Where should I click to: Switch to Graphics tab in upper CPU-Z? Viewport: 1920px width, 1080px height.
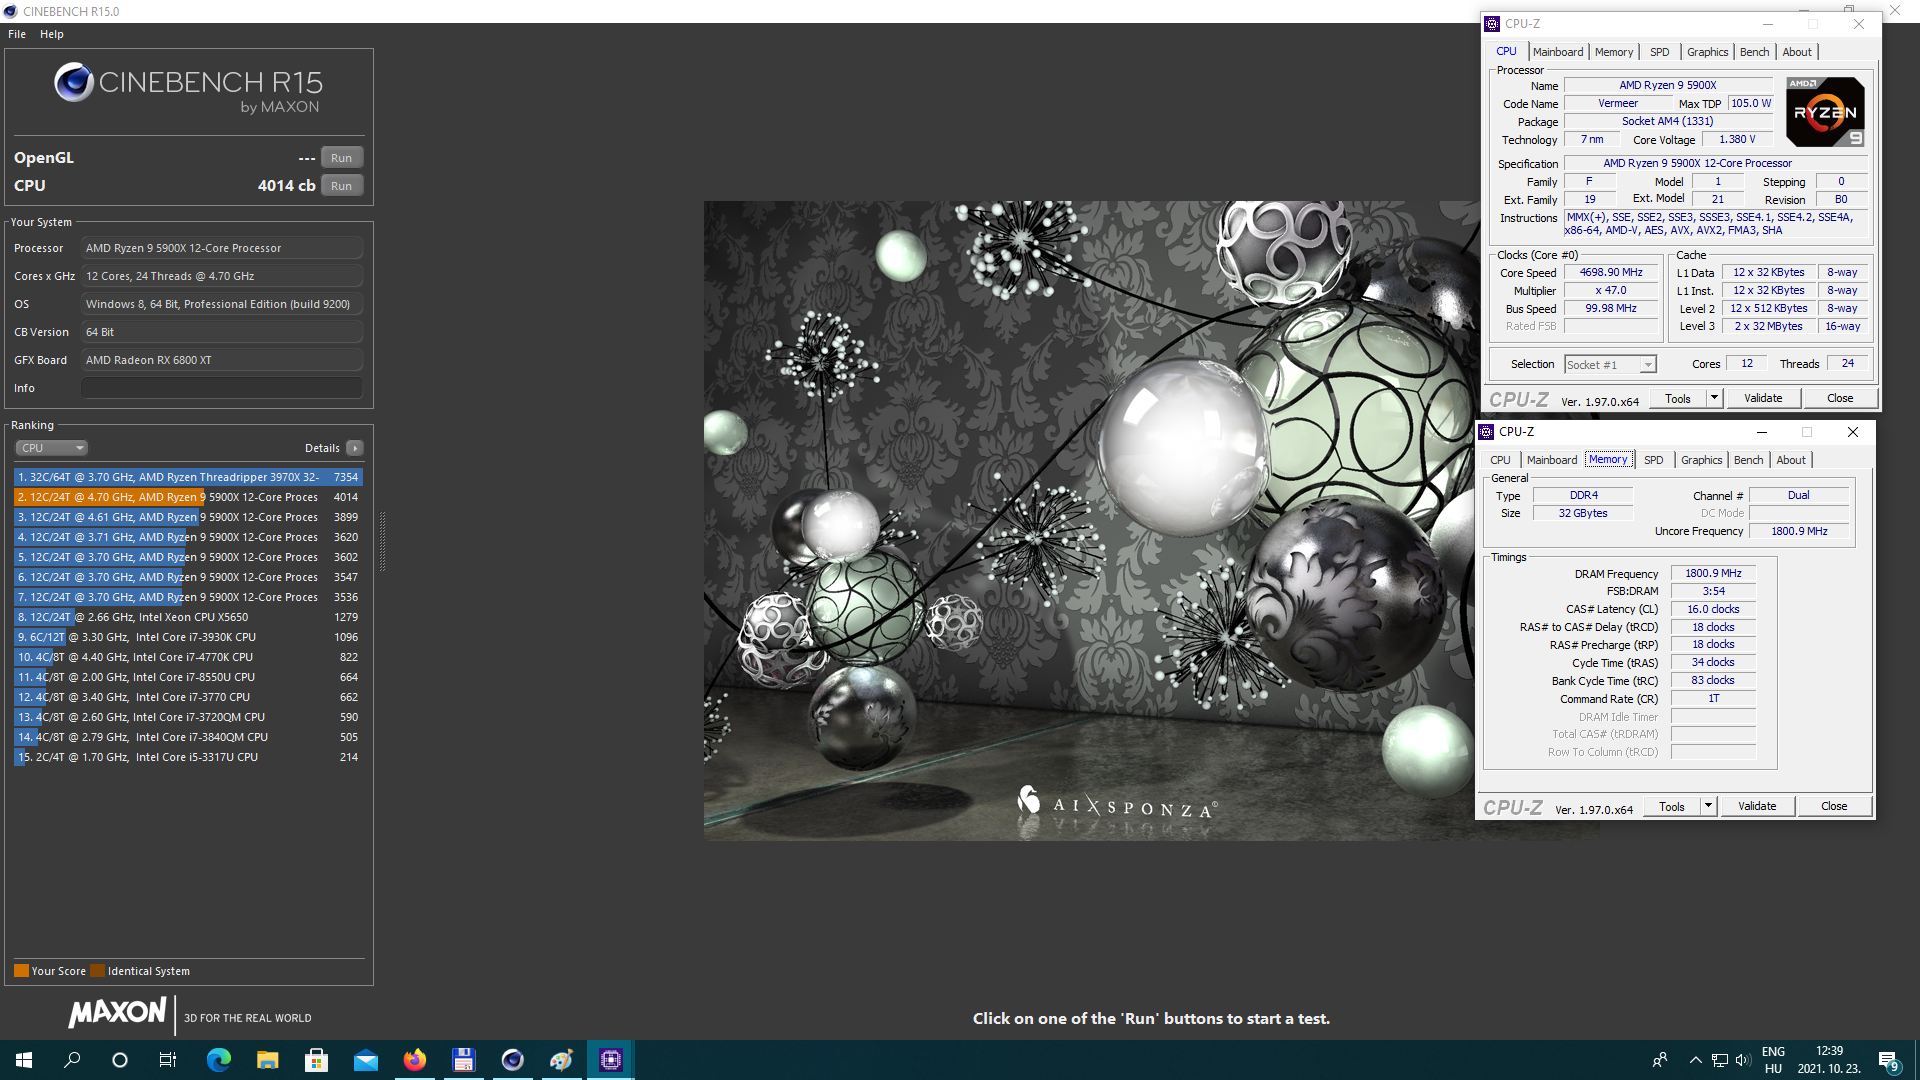[1708, 52]
